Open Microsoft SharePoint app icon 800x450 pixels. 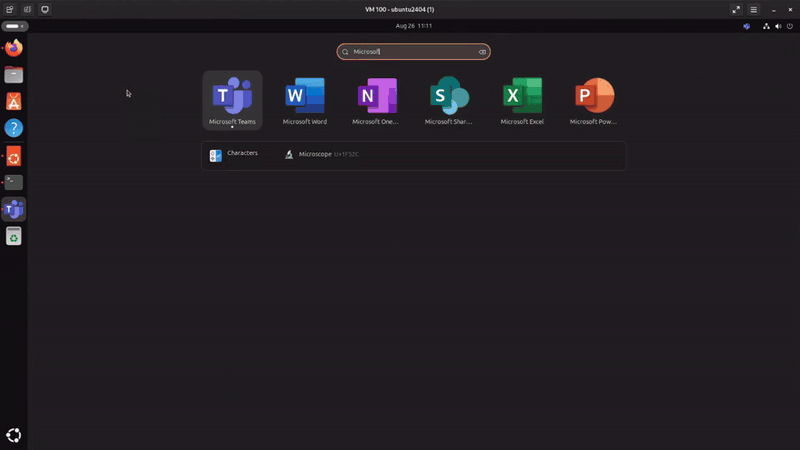[x=449, y=100]
